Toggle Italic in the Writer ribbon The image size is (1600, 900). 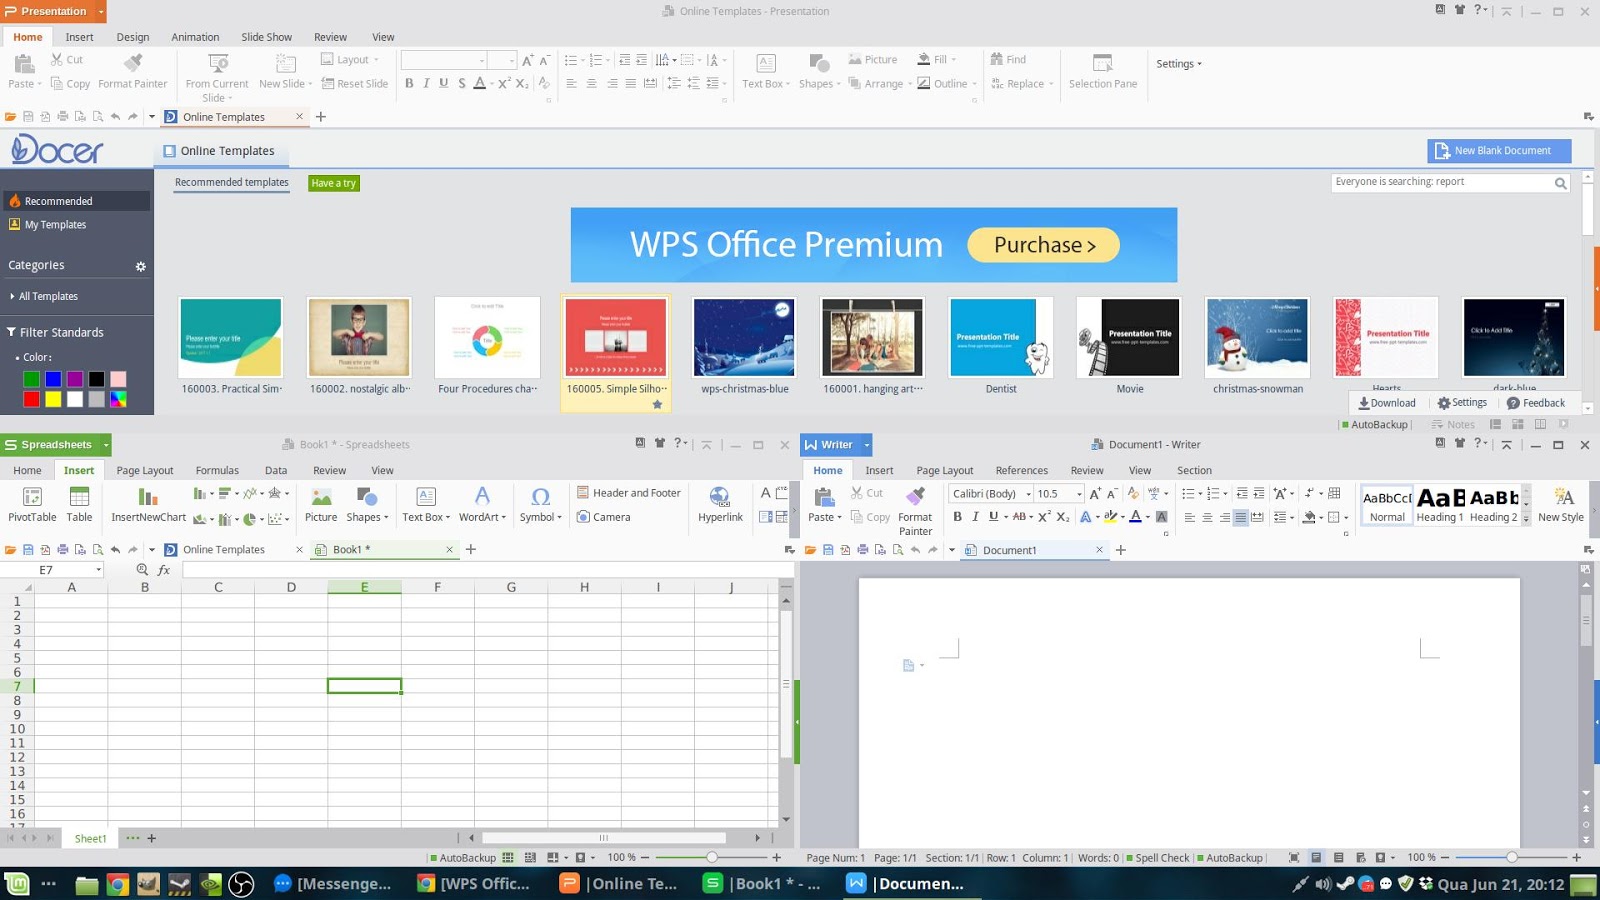point(975,517)
